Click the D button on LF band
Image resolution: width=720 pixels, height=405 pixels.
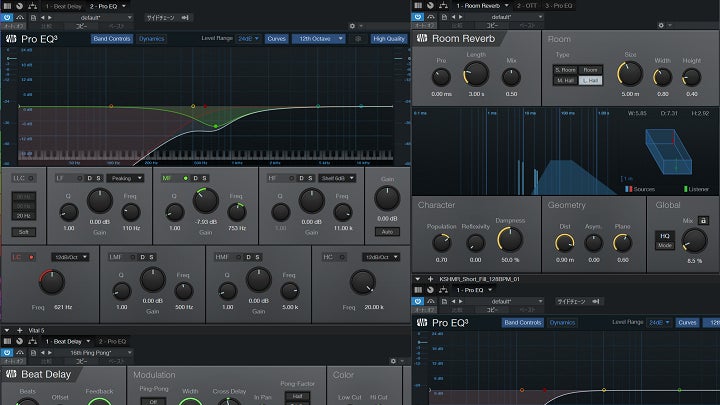tap(88, 178)
